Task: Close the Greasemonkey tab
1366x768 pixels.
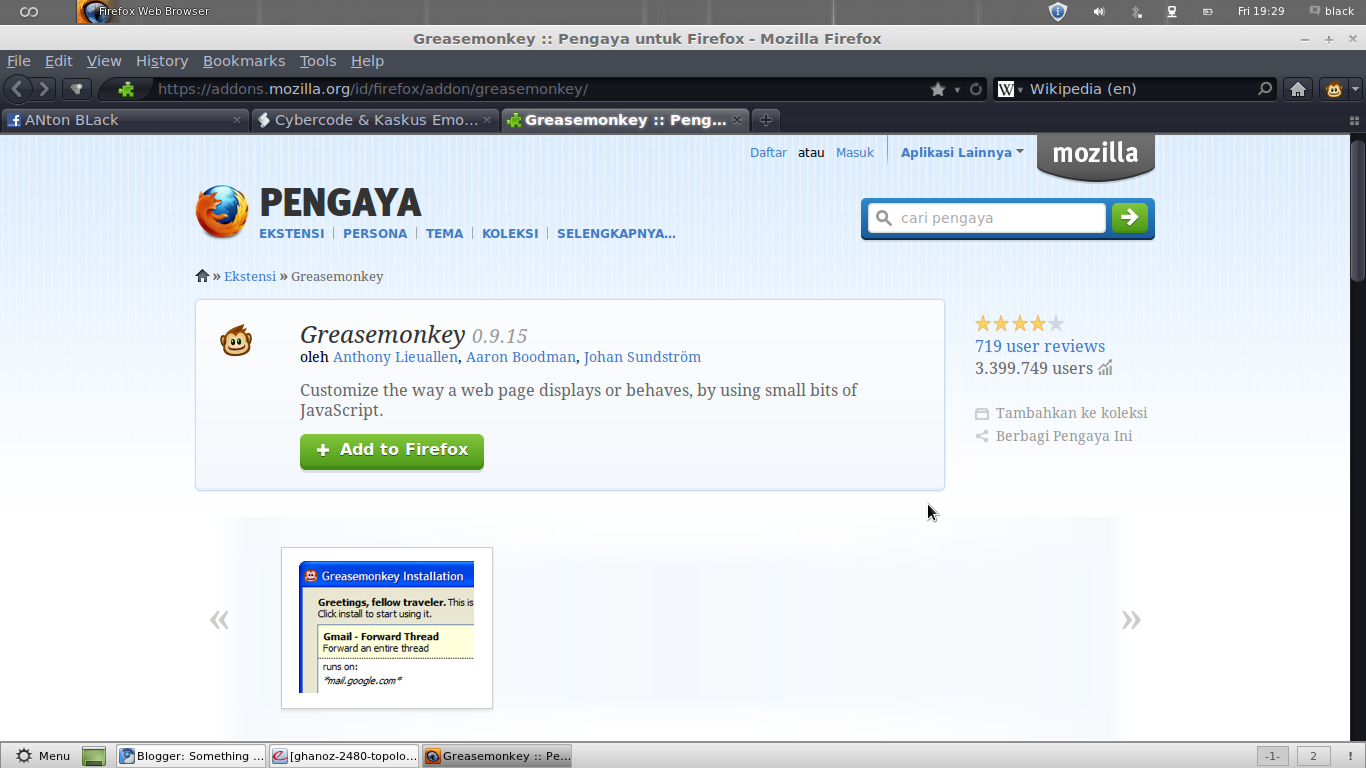Action: pos(737,120)
